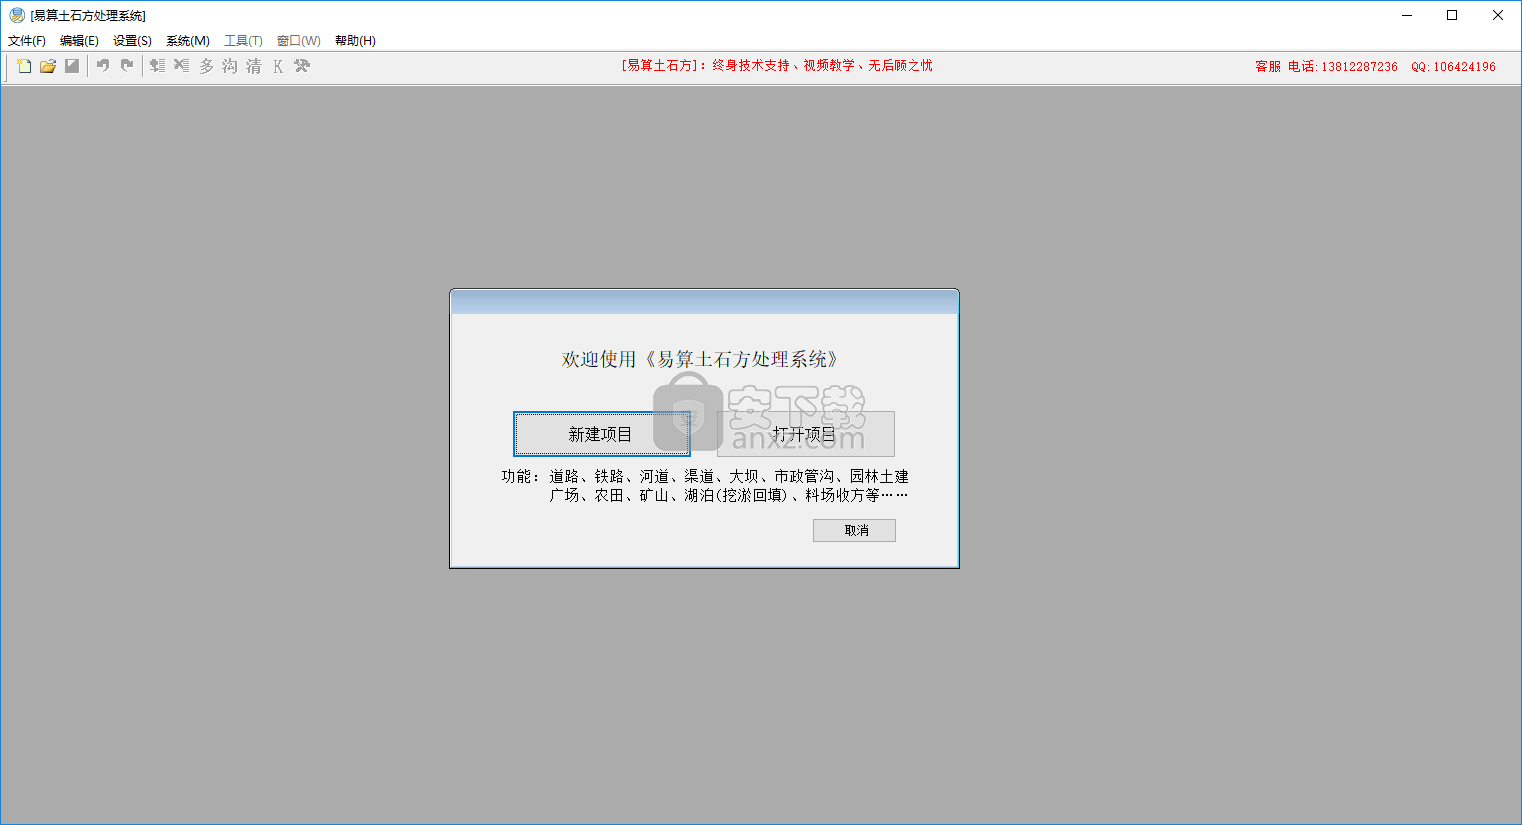Screen dimensions: 1522x825
Task: Open the tools wrench toolbar icon
Action: point(301,66)
